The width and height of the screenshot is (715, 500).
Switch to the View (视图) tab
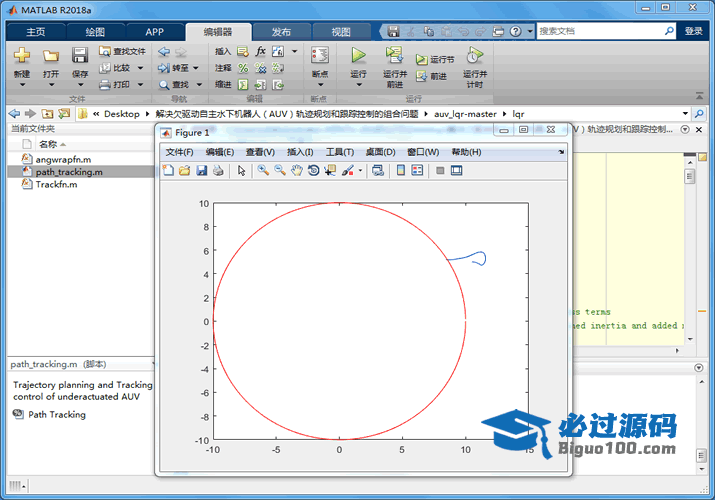pyautogui.click(x=341, y=32)
